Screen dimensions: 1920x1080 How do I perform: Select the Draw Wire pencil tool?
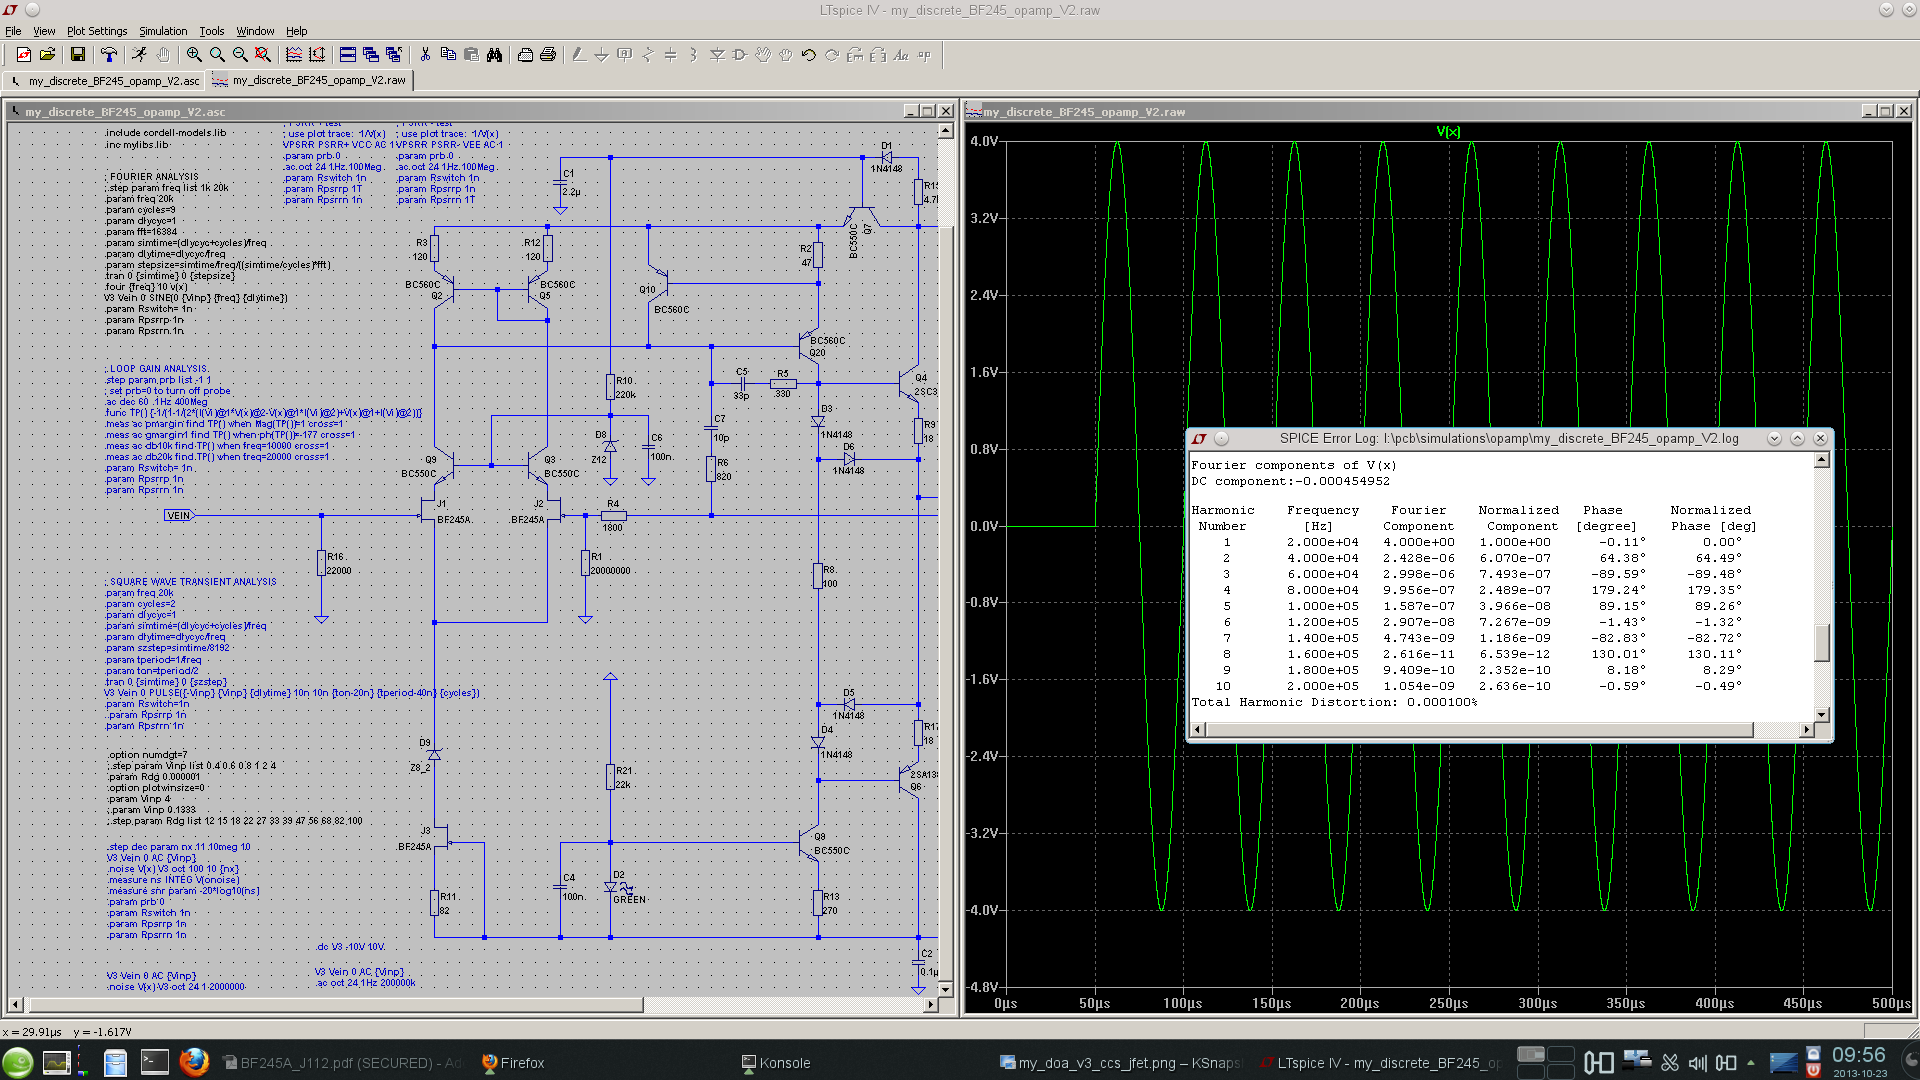579,55
